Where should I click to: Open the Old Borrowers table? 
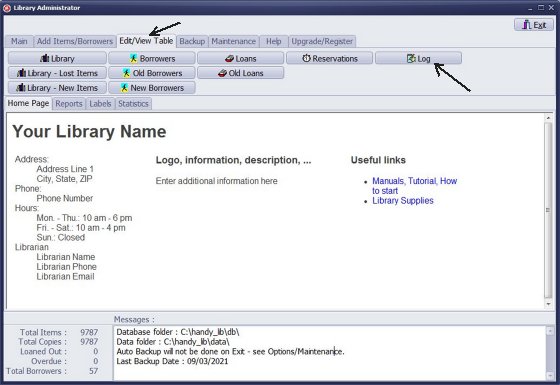[152, 73]
